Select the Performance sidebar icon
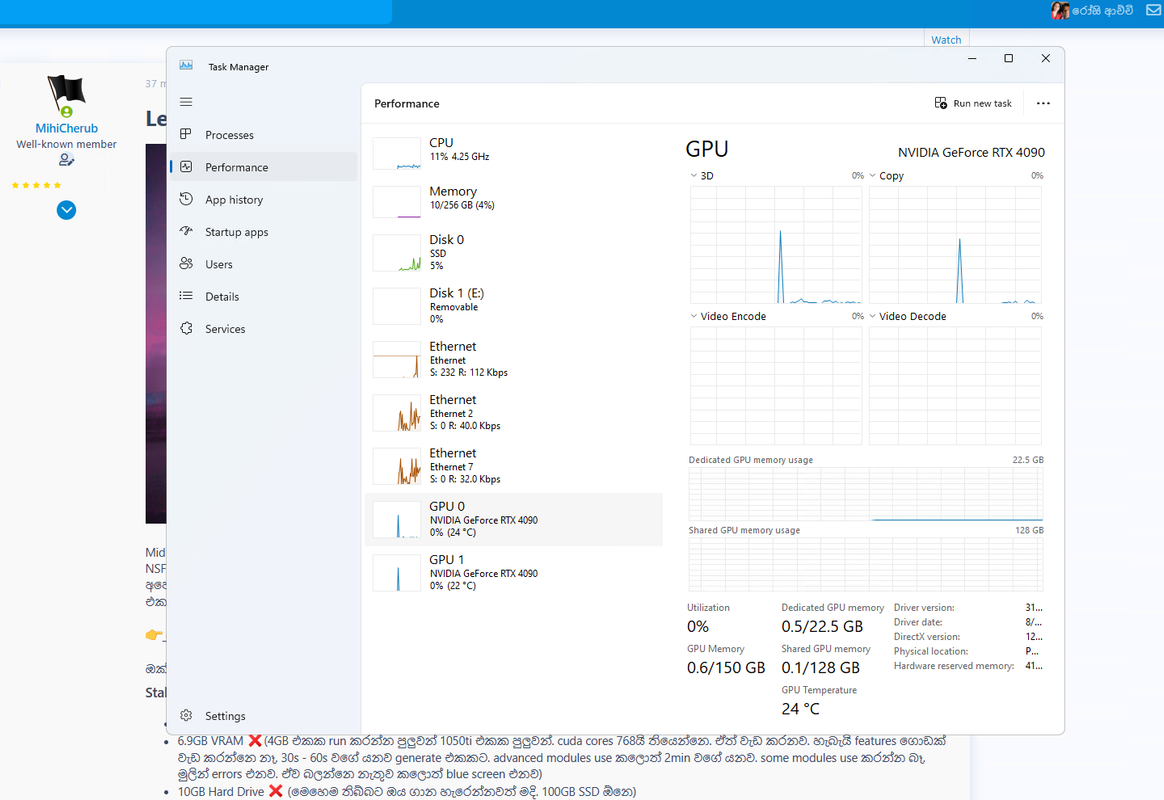The height and width of the screenshot is (800, 1164). (x=186, y=167)
